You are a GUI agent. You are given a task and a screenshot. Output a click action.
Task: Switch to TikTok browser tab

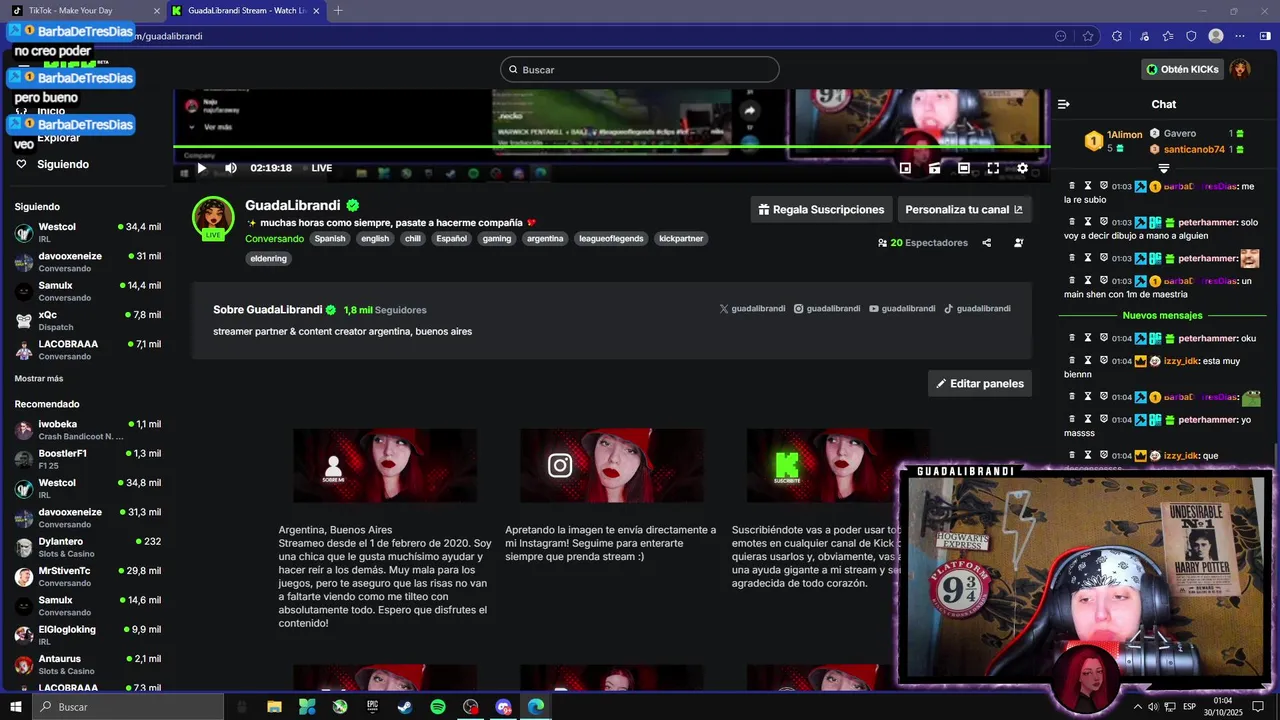click(84, 11)
